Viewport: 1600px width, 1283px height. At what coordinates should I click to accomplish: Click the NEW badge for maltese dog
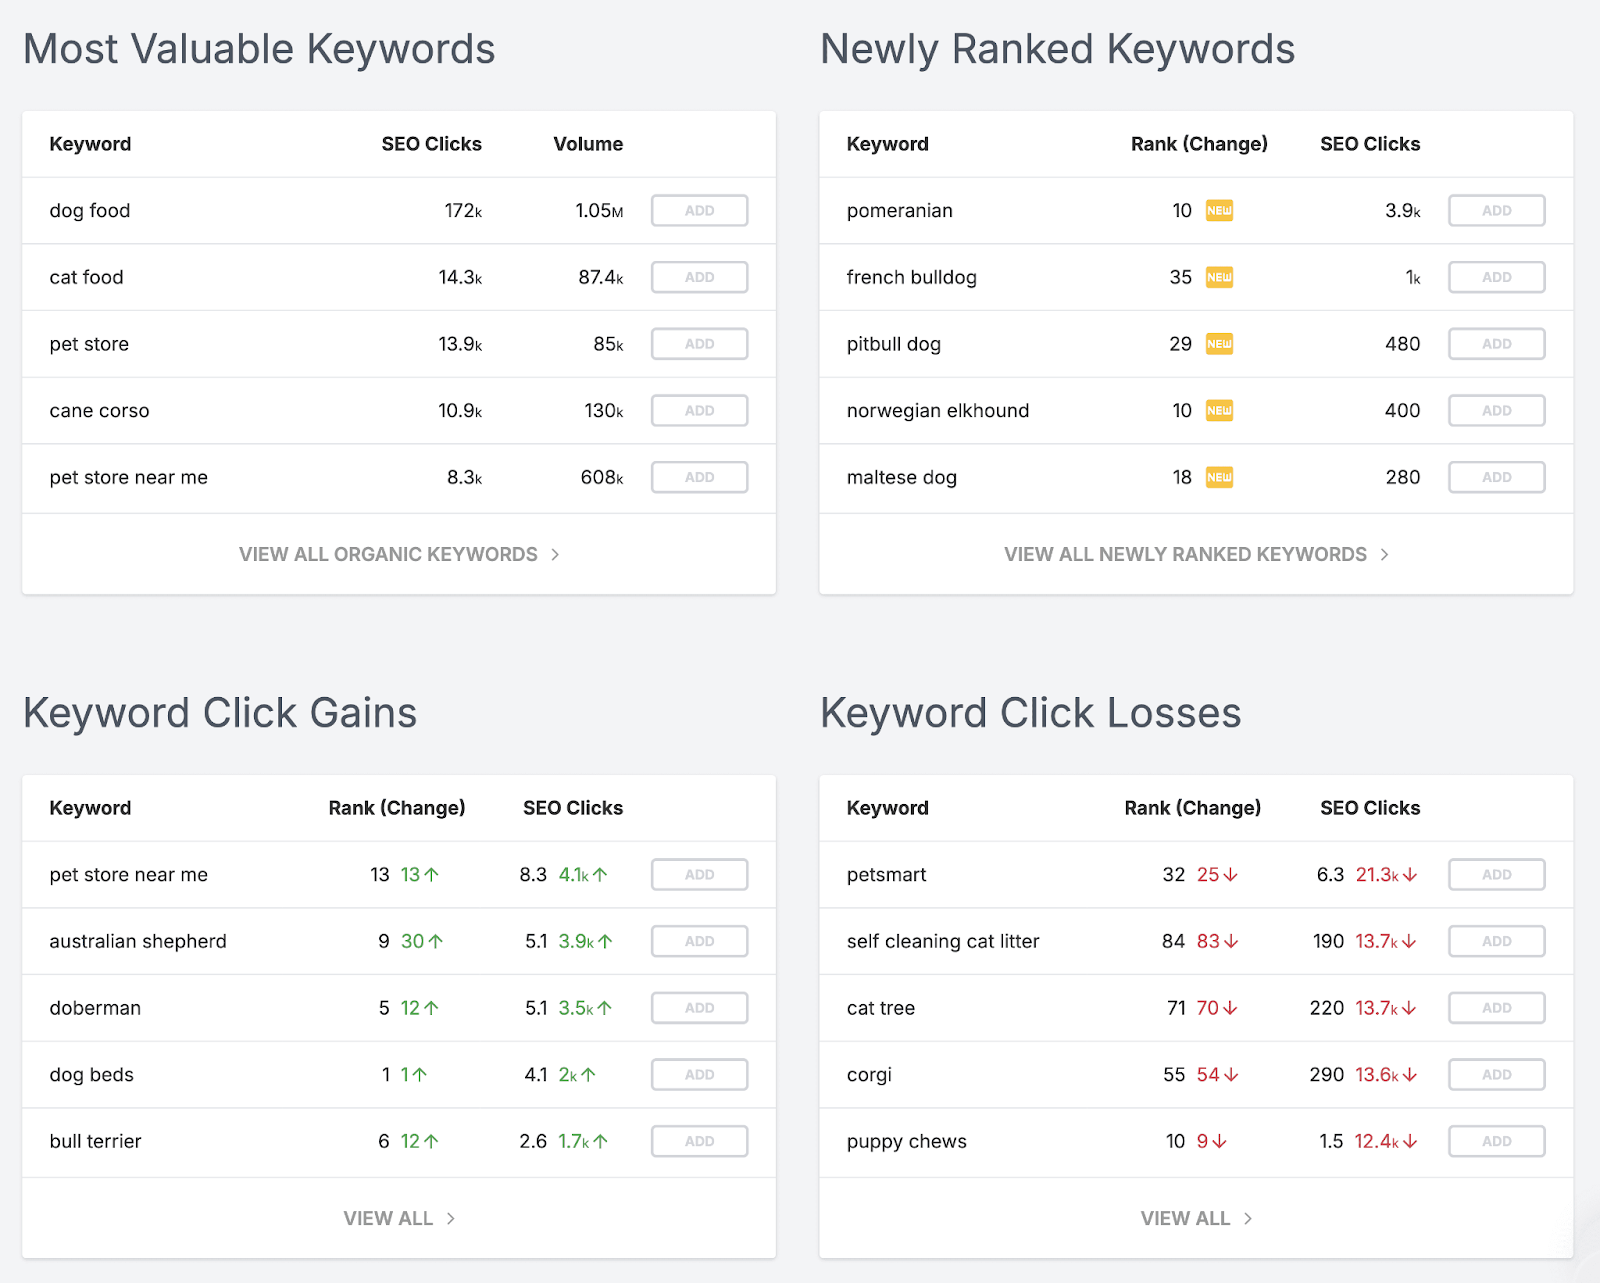click(1219, 477)
